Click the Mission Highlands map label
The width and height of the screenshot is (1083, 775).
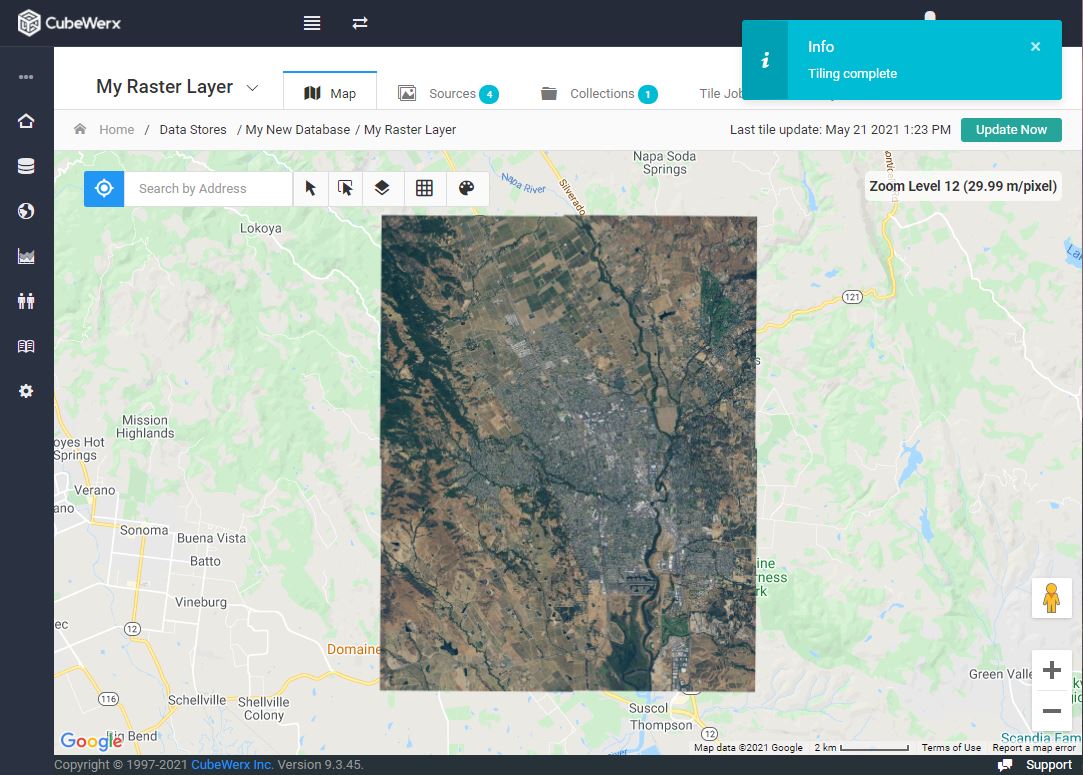145,426
